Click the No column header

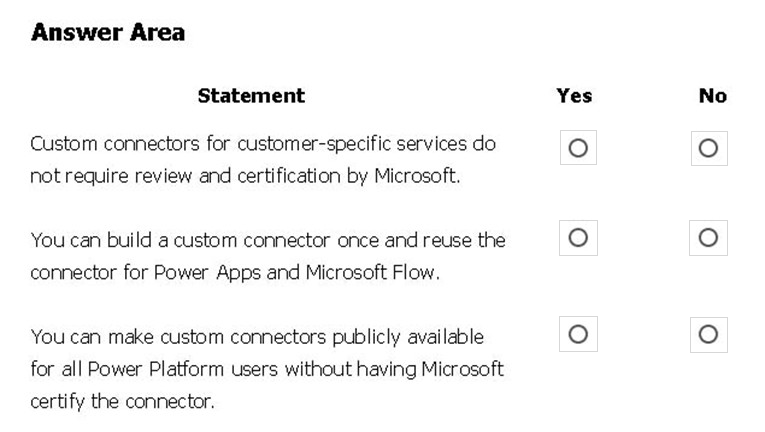point(713,96)
